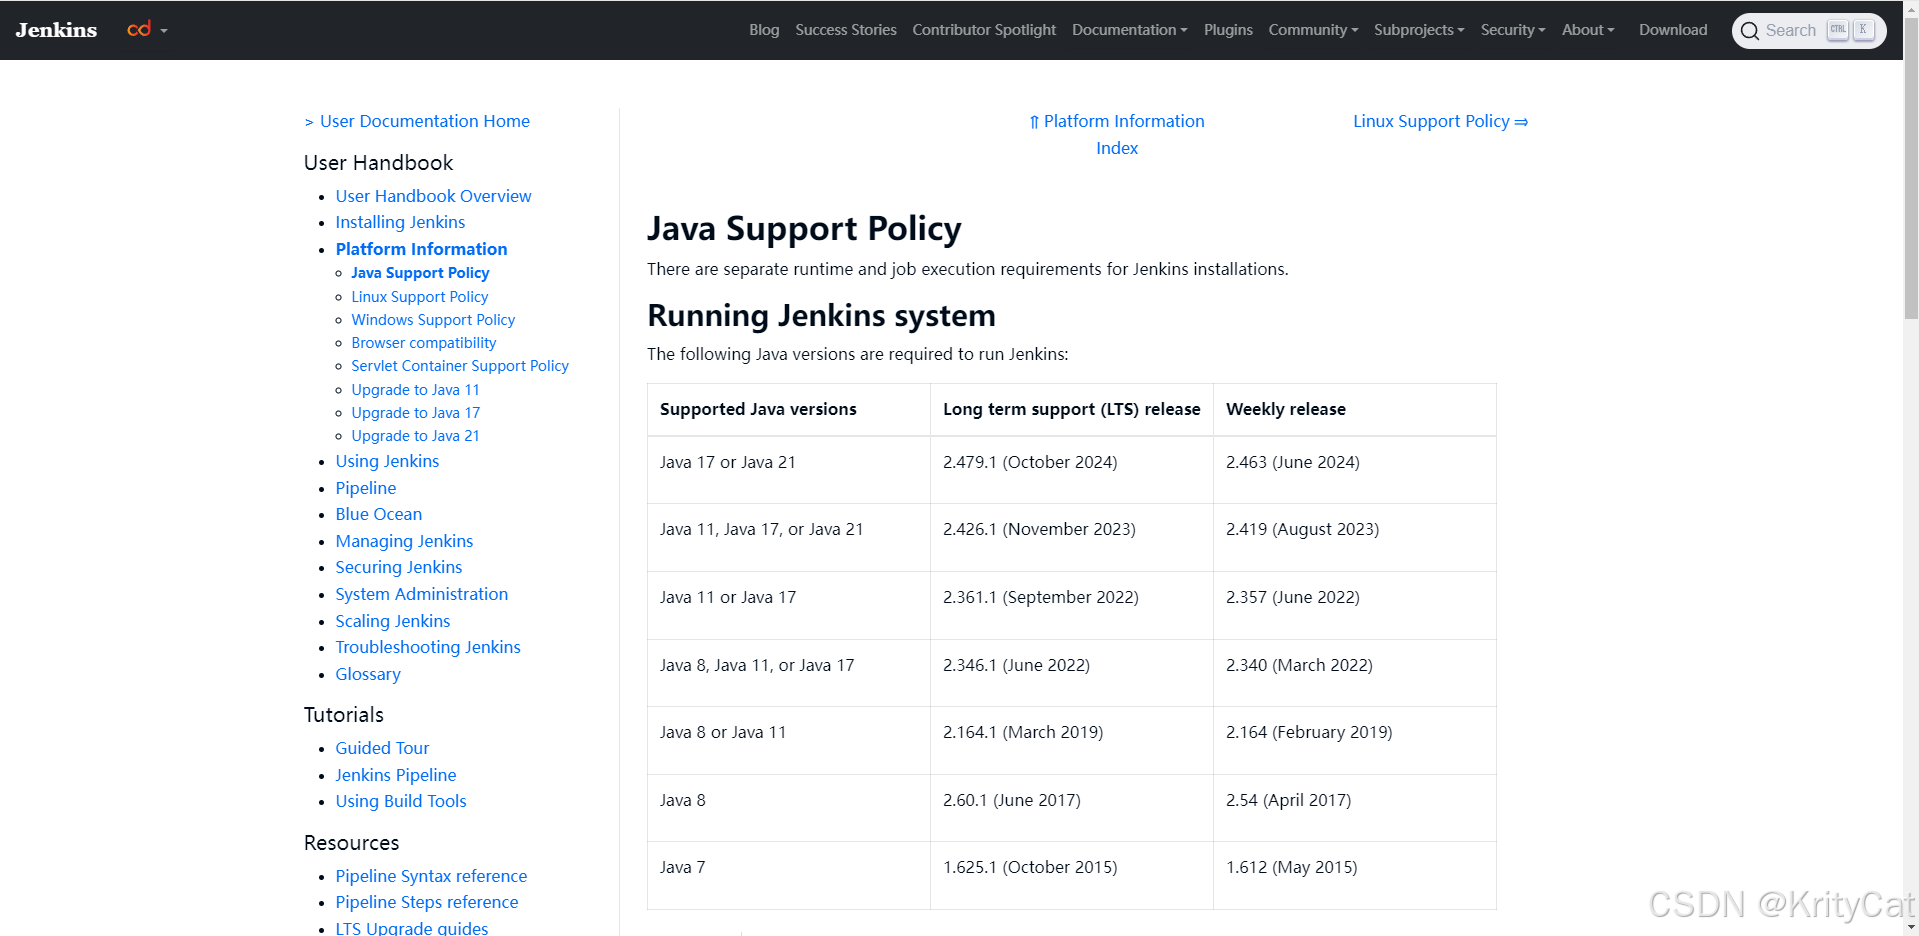Open the Download page

1673,29
